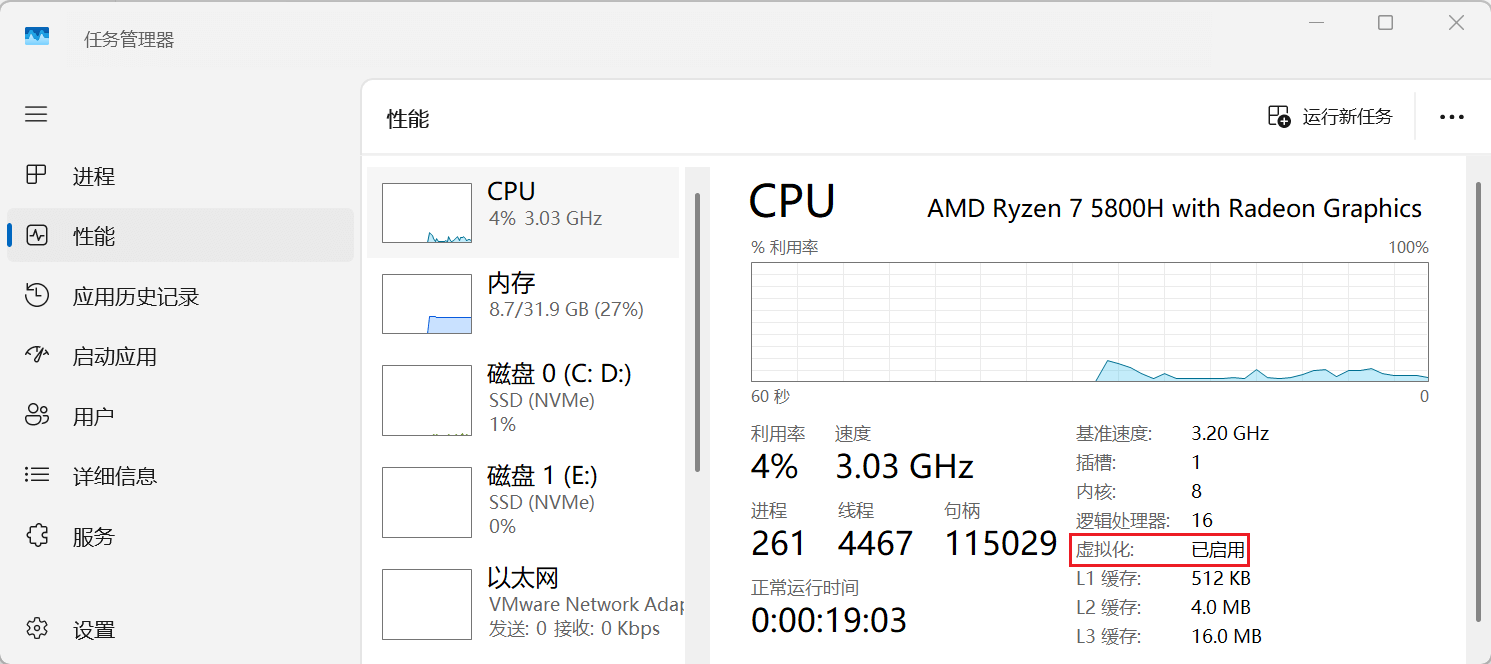This screenshot has height=664, width=1491.
Task: Open the 进程 (Processes) page icon
Action: click(x=36, y=176)
